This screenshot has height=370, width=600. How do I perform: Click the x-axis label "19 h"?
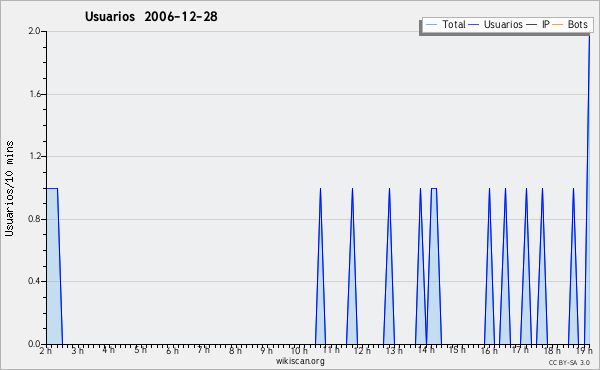click(584, 350)
